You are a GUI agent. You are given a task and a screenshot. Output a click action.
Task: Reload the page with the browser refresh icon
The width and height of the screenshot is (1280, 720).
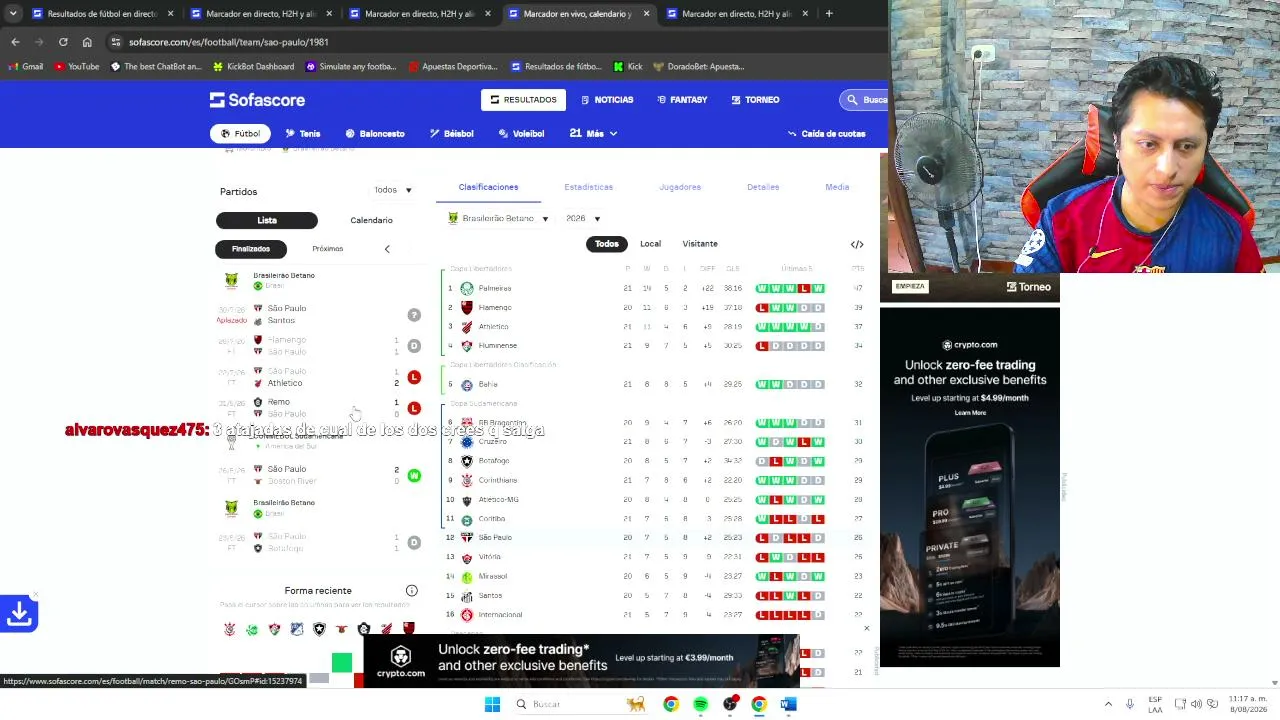tap(63, 42)
